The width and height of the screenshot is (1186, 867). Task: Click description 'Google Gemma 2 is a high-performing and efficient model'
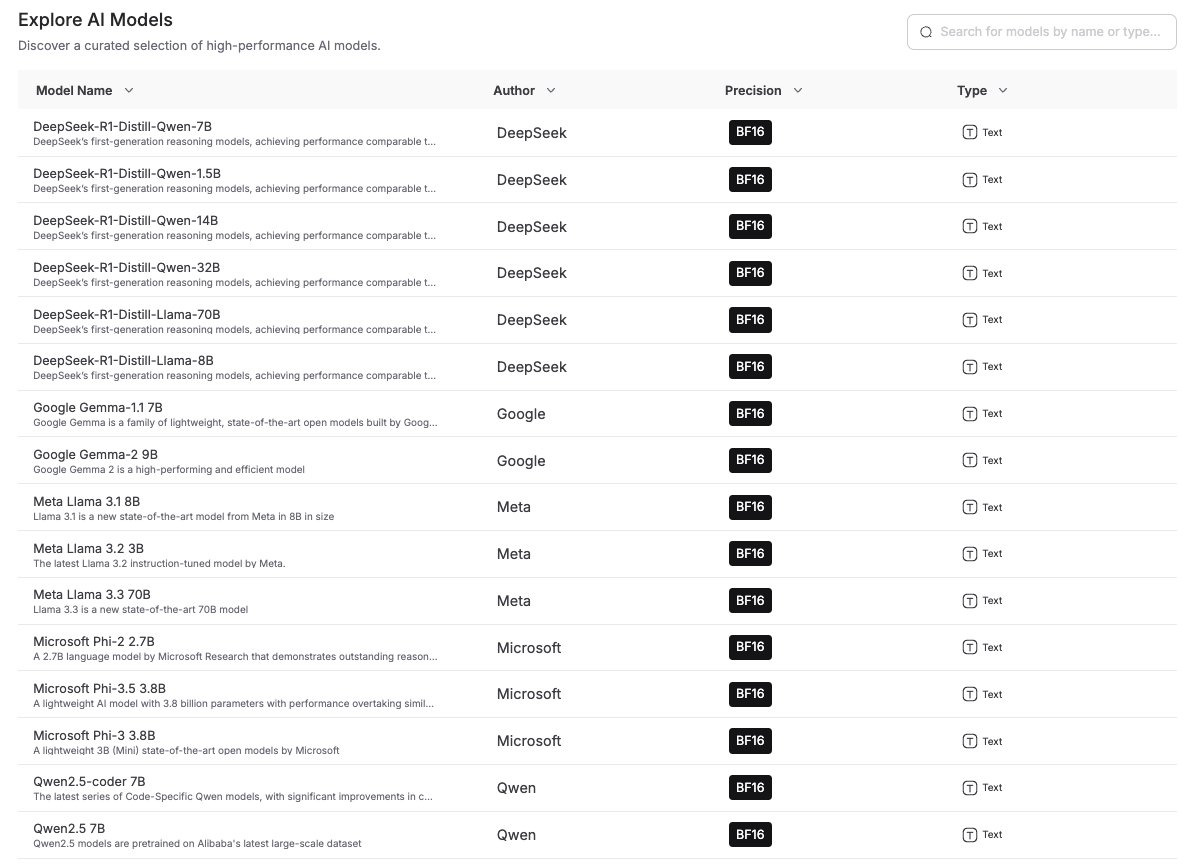[x=169, y=470]
